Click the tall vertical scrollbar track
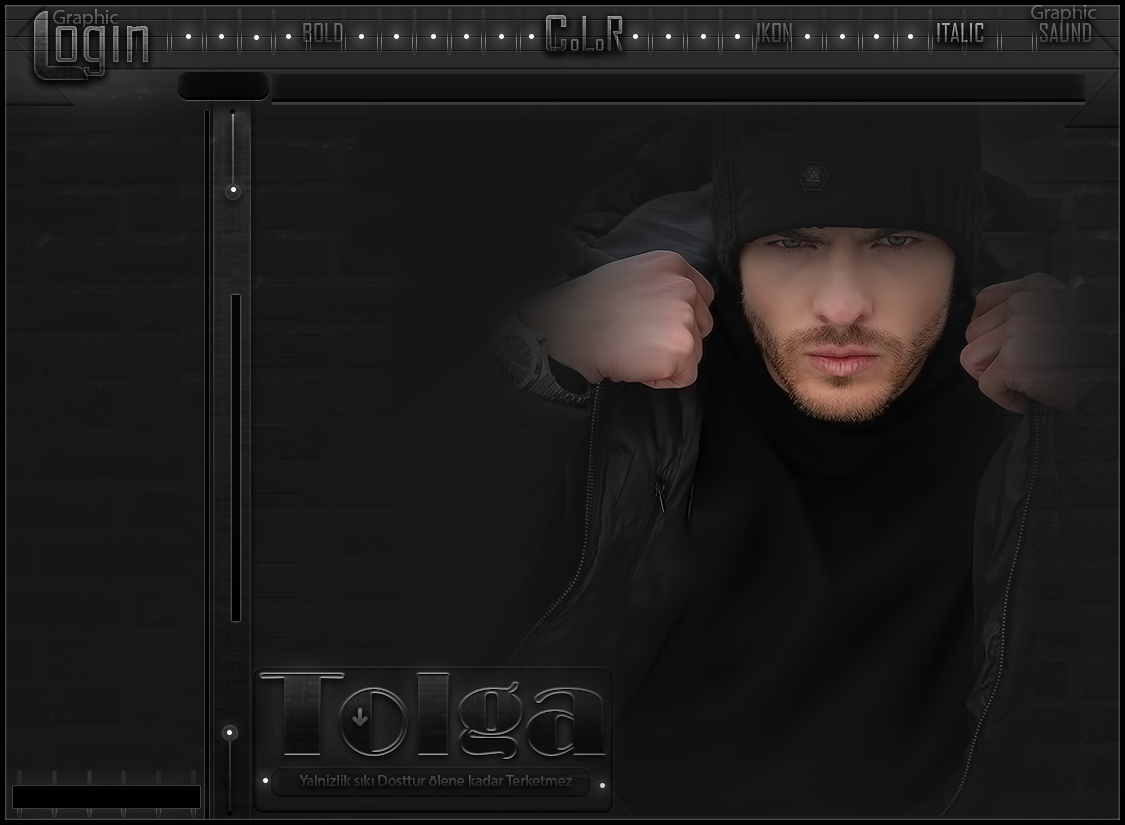This screenshot has height=825, width=1125. point(235,458)
